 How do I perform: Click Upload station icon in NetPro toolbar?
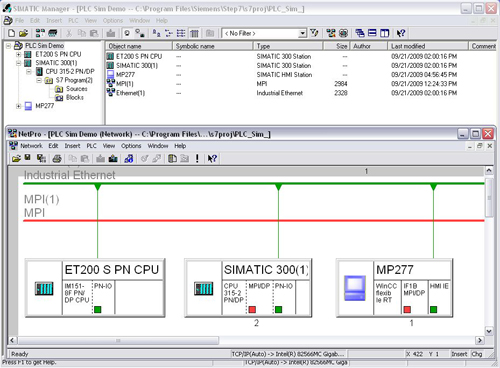coord(113,159)
